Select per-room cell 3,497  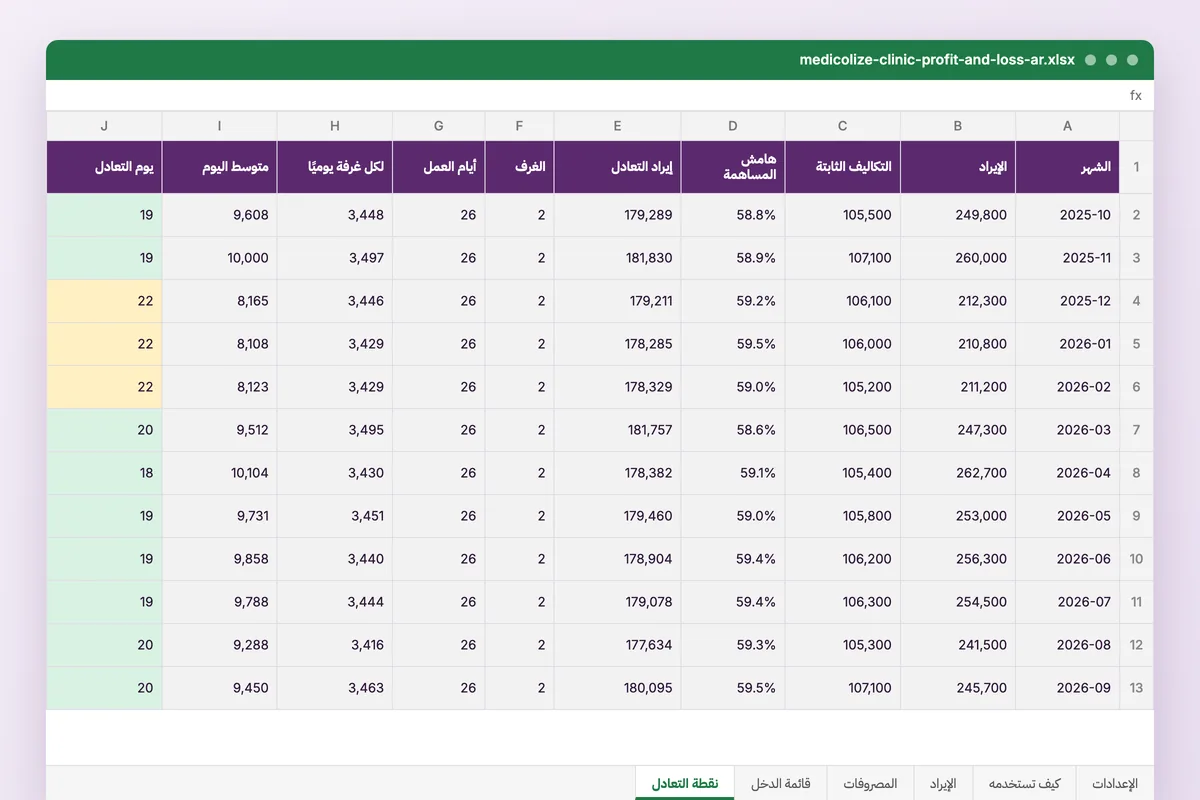(335, 258)
